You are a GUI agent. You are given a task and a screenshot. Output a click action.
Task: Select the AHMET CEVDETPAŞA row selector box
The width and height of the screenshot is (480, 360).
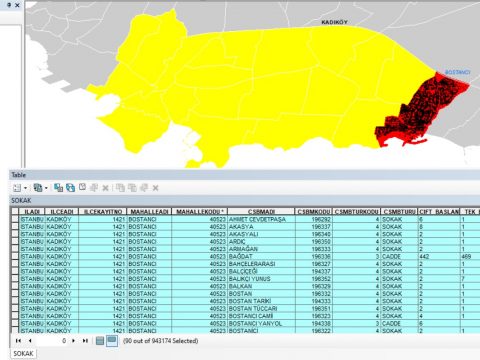point(15,219)
